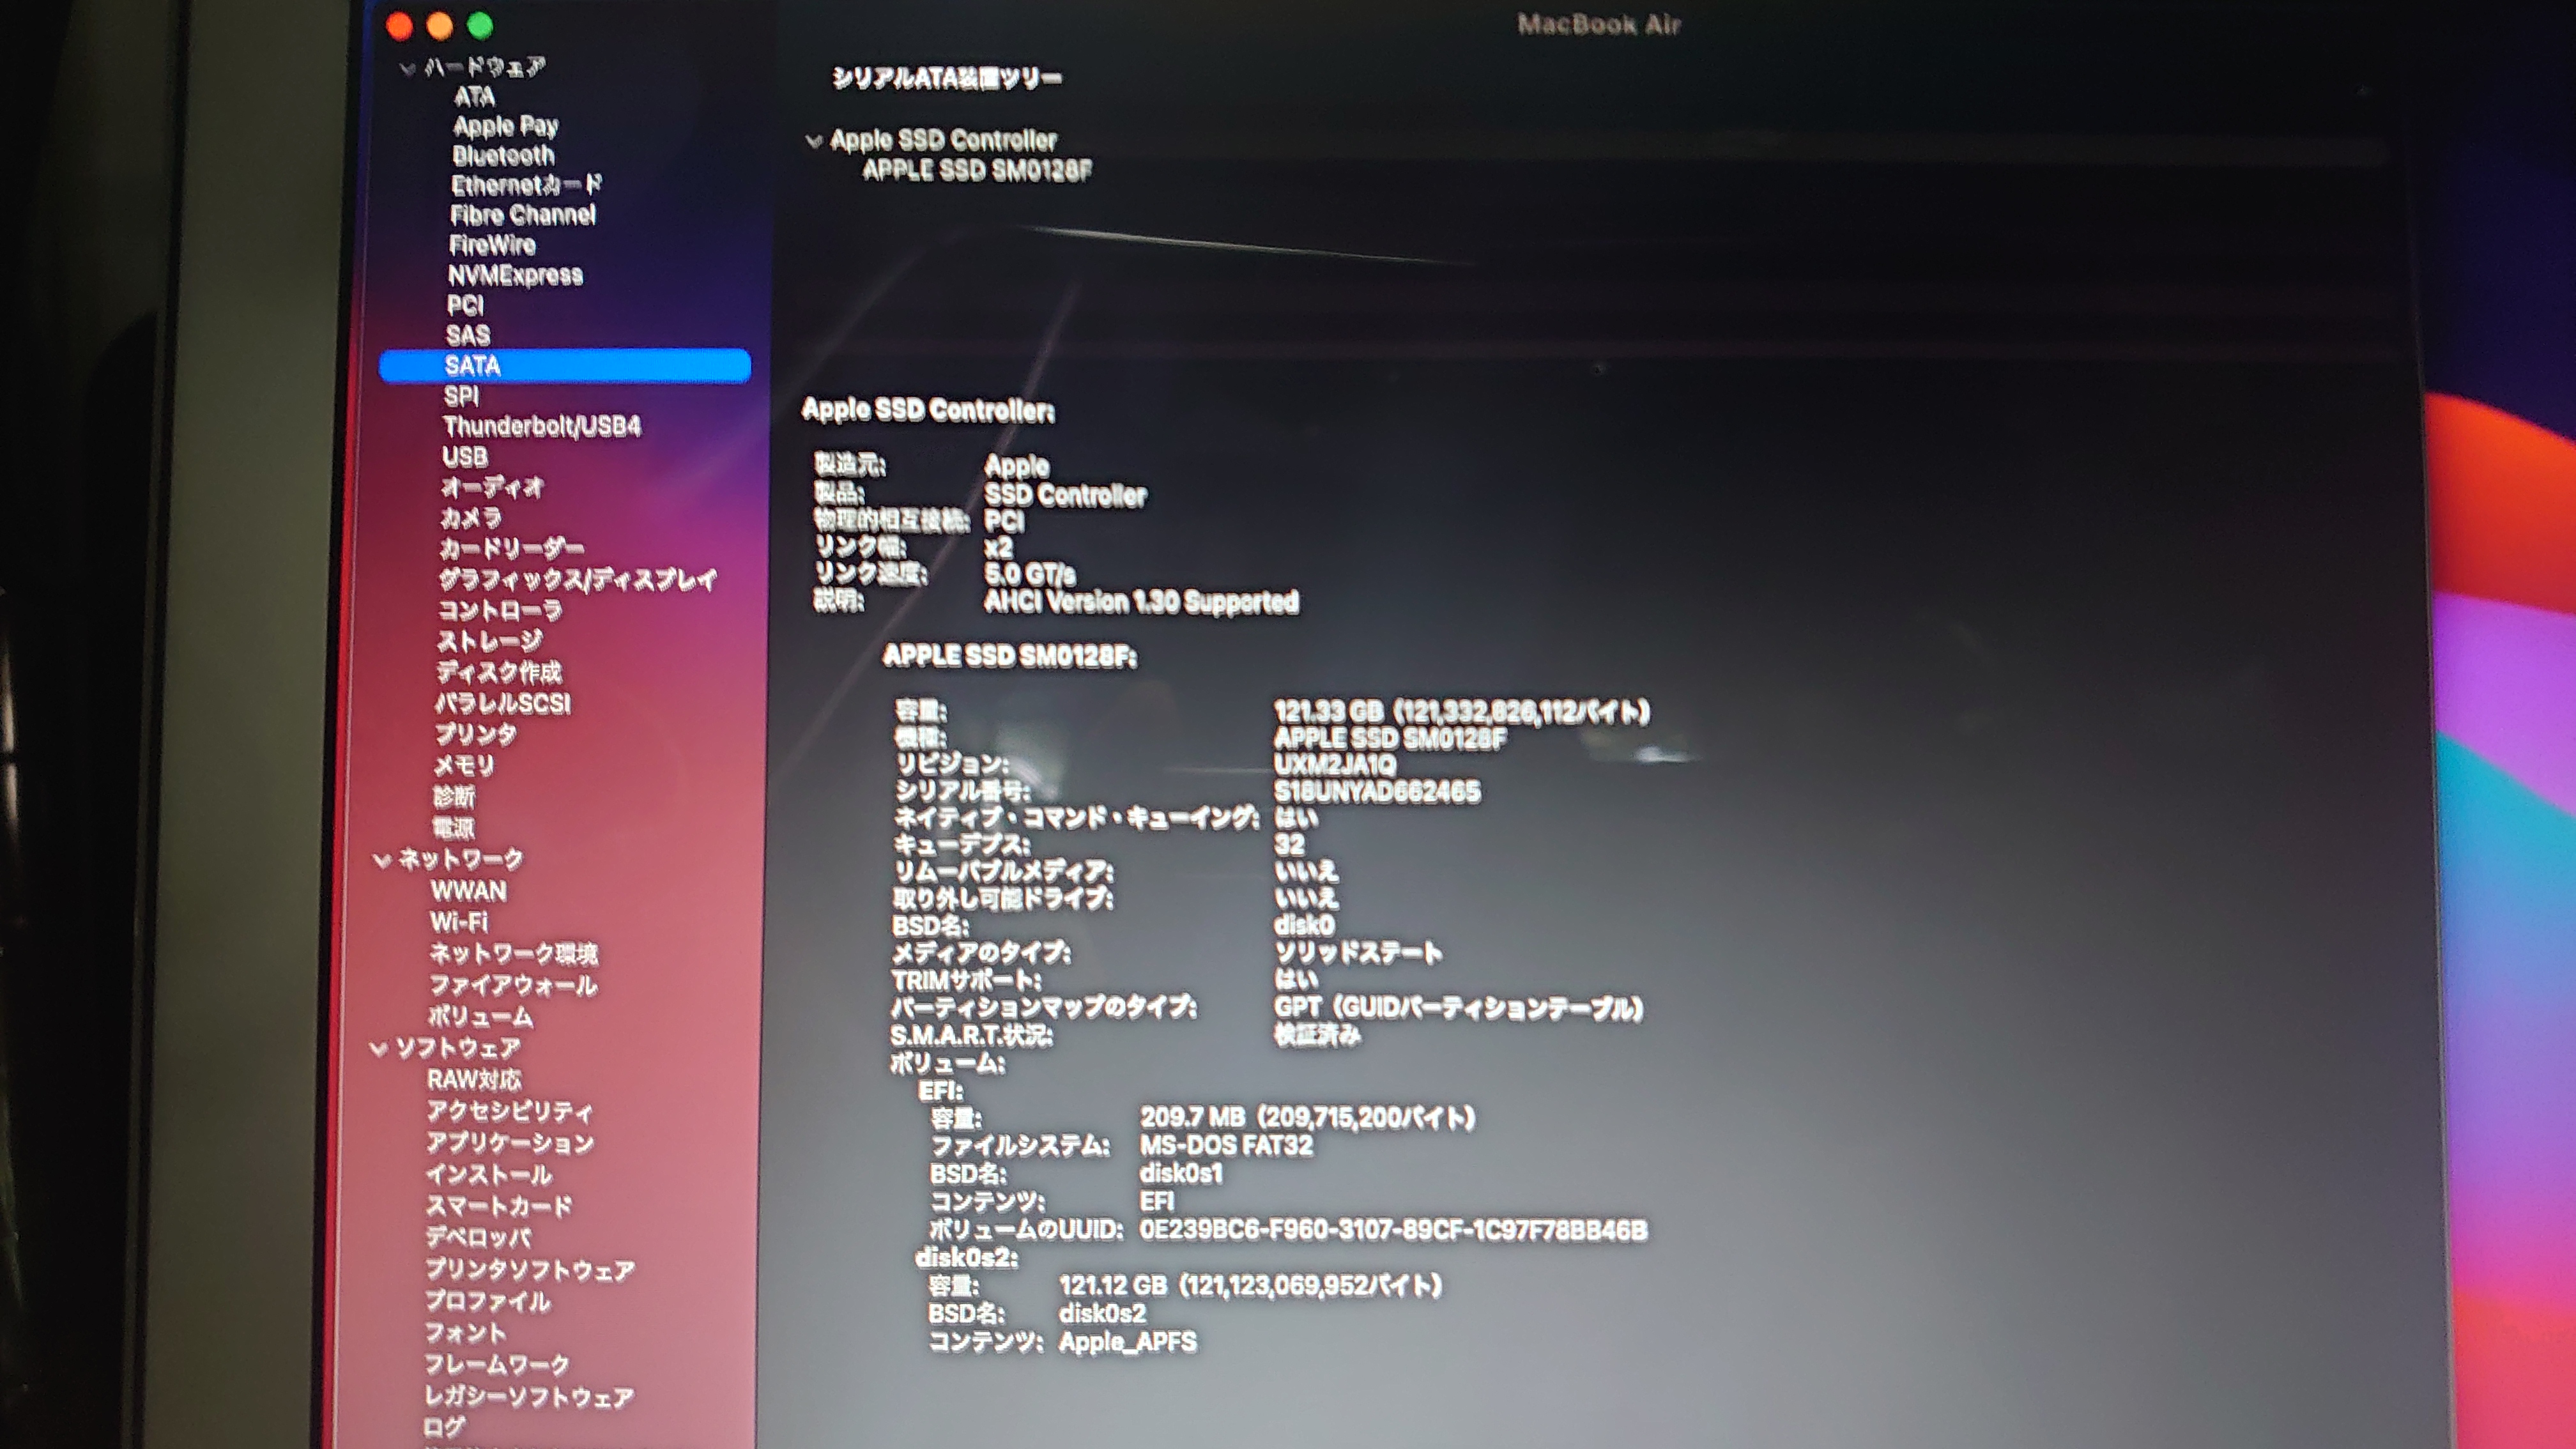Viewport: 2576px width, 1449px height.
Task: Collapse the ソフトウェア sidebar section
Action: [379, 1048]
